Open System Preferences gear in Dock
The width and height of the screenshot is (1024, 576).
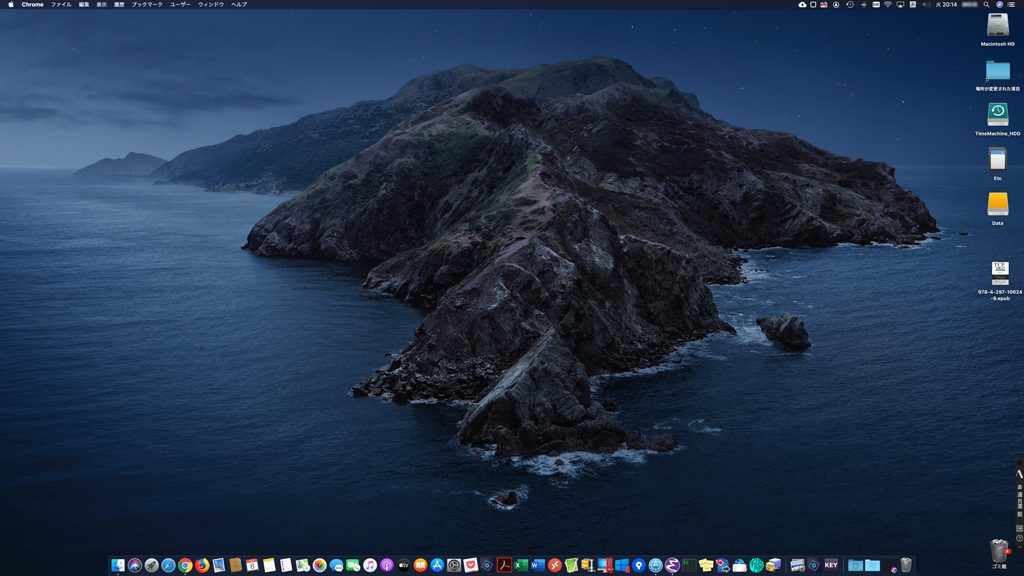click(454, 565)
